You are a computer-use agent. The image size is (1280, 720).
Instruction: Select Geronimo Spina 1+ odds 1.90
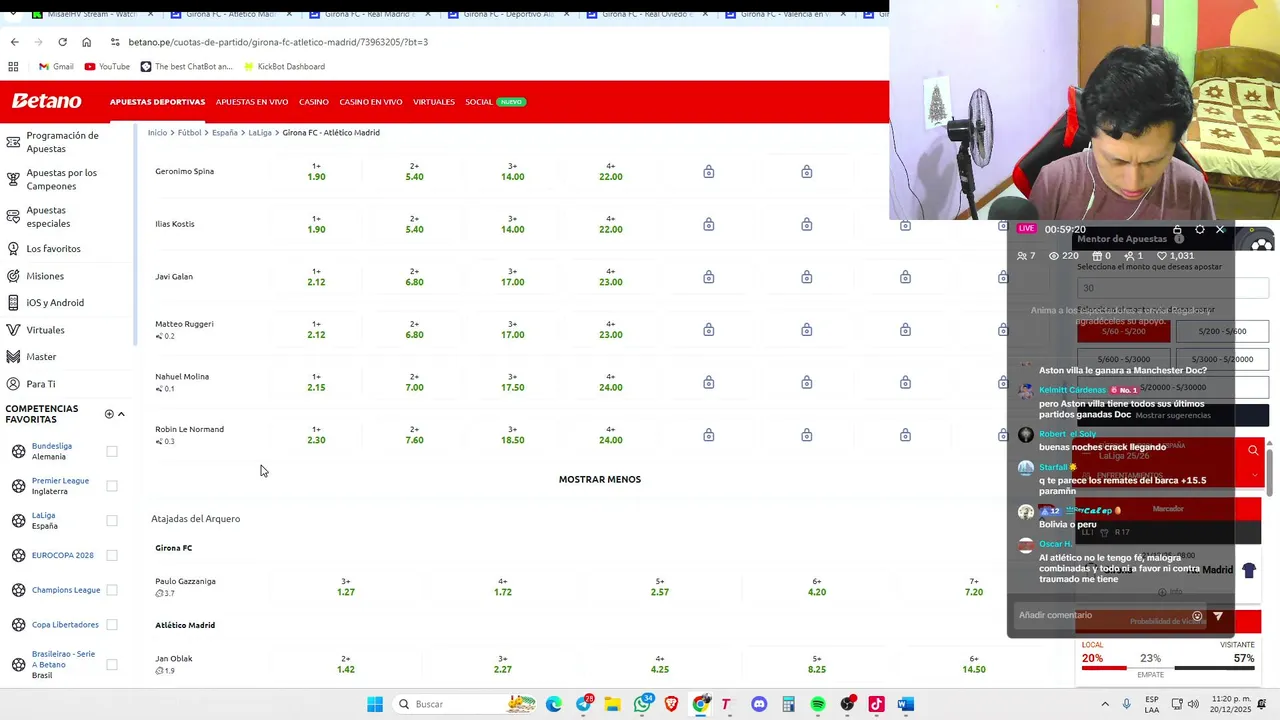pyautogui.click(x=316, y=171)
